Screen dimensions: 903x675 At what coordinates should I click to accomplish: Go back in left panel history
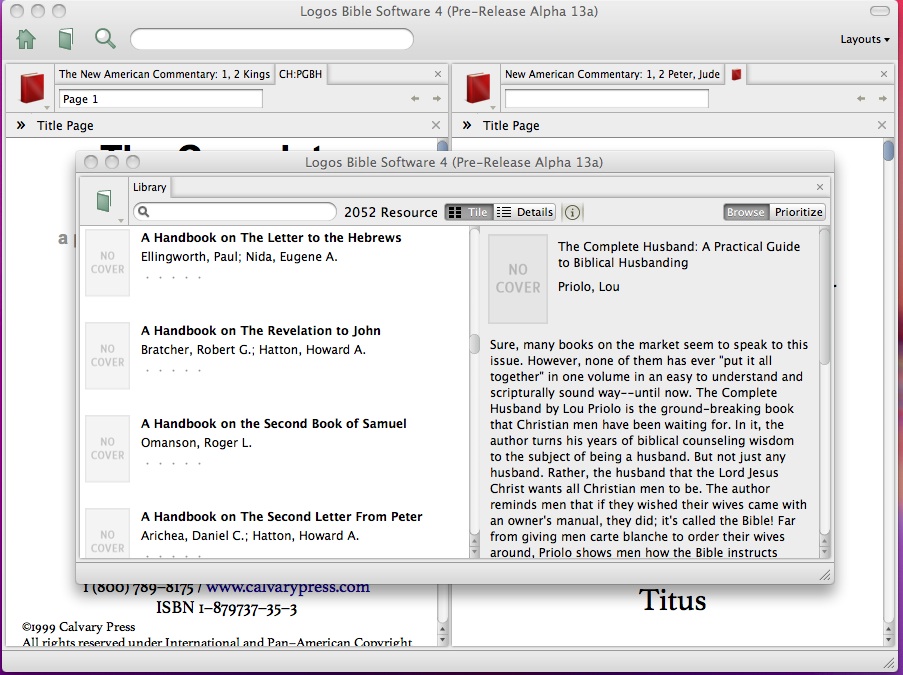(415, 98)
